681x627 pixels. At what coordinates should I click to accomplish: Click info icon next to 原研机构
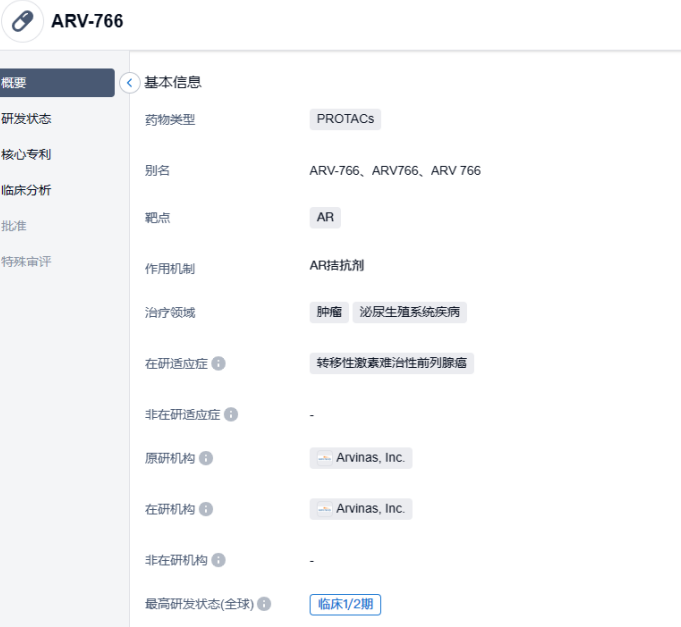[x=206, y=458]
